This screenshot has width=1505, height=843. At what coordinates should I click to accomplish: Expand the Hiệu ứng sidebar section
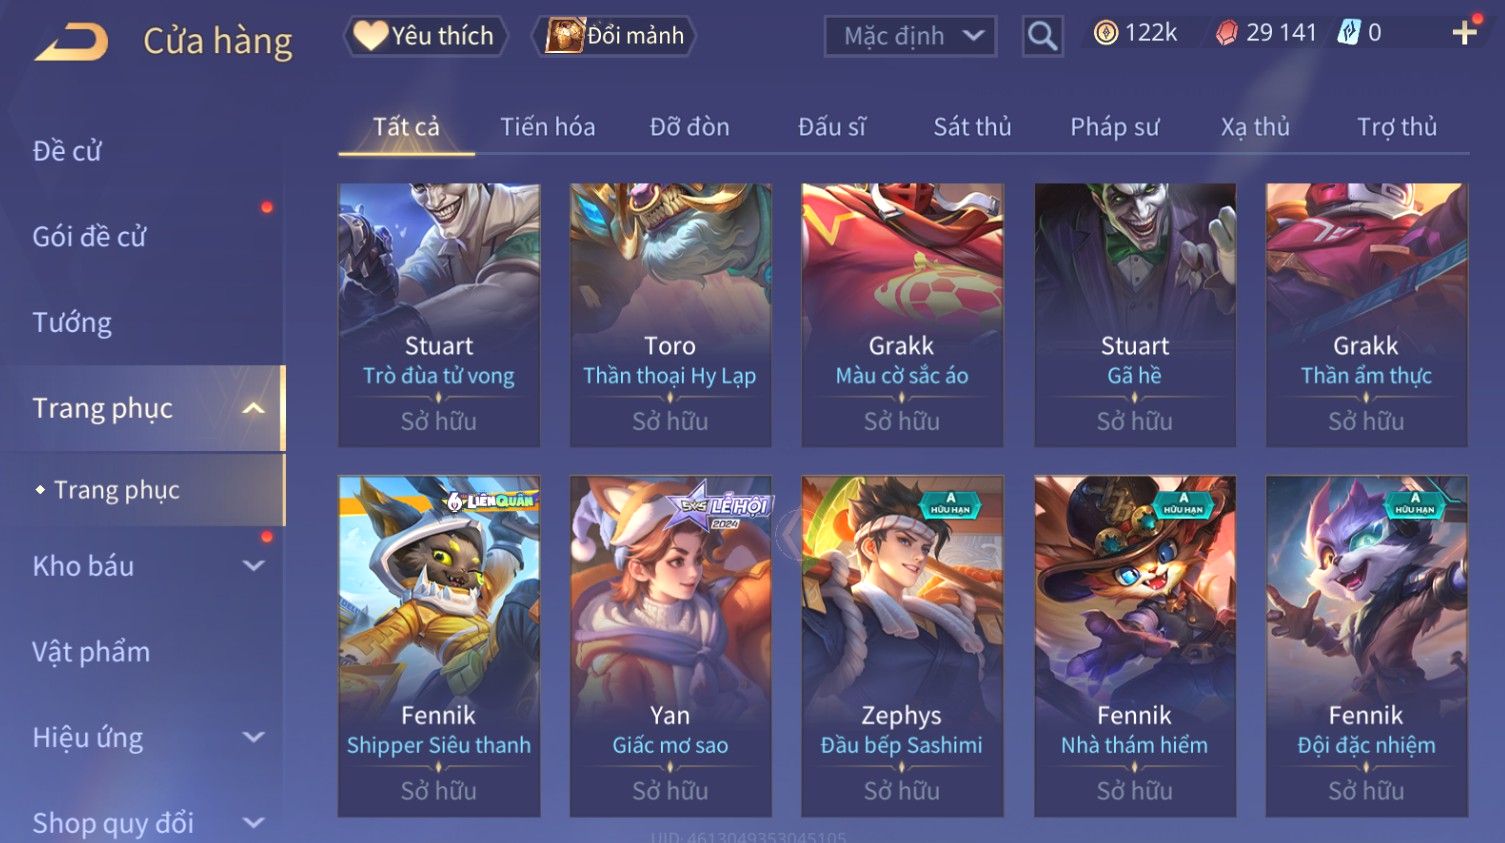(x=254, y=738)
